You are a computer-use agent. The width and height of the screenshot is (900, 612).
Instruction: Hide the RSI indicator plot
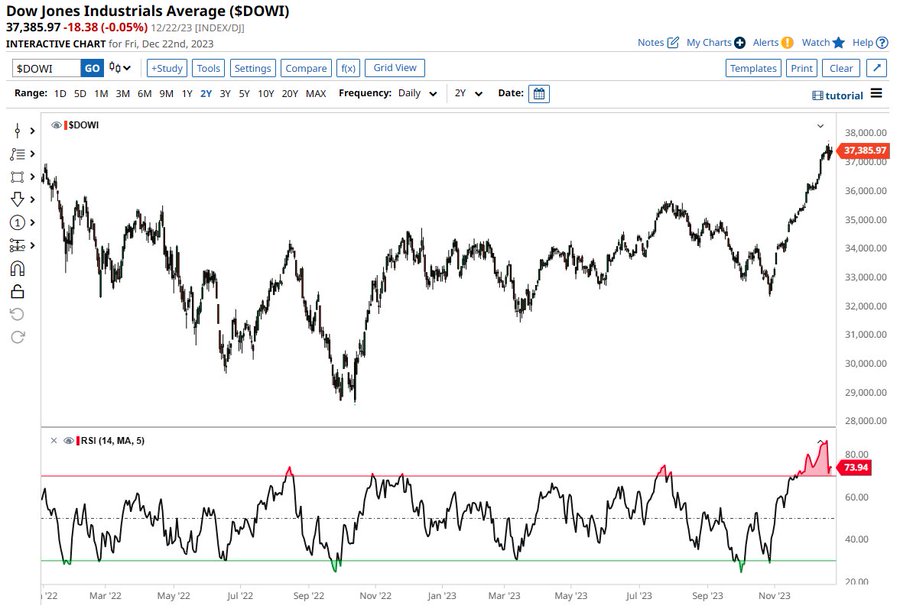coord(68,441)
